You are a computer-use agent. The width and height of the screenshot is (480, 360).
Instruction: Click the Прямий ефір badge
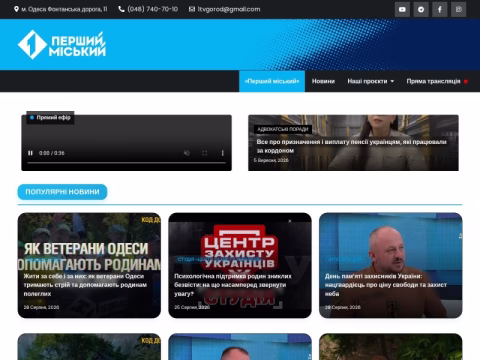pyautogui.click(x=50, y=117)
